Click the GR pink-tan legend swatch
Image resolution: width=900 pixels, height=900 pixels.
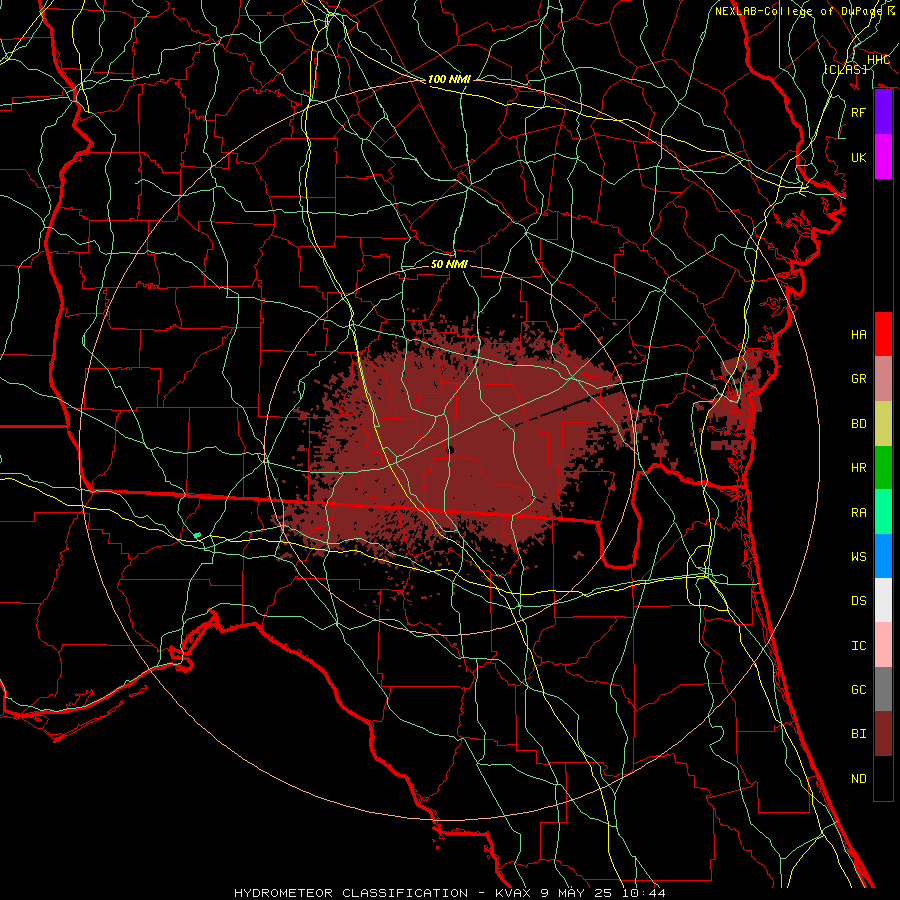883,378
